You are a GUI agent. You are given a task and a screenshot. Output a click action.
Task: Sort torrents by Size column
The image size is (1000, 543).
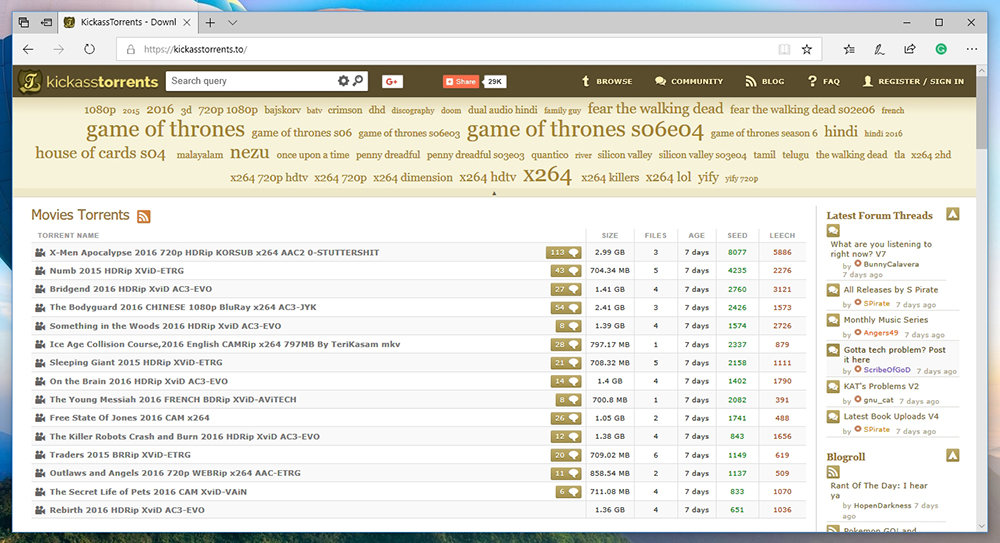(x=610, y=235)
